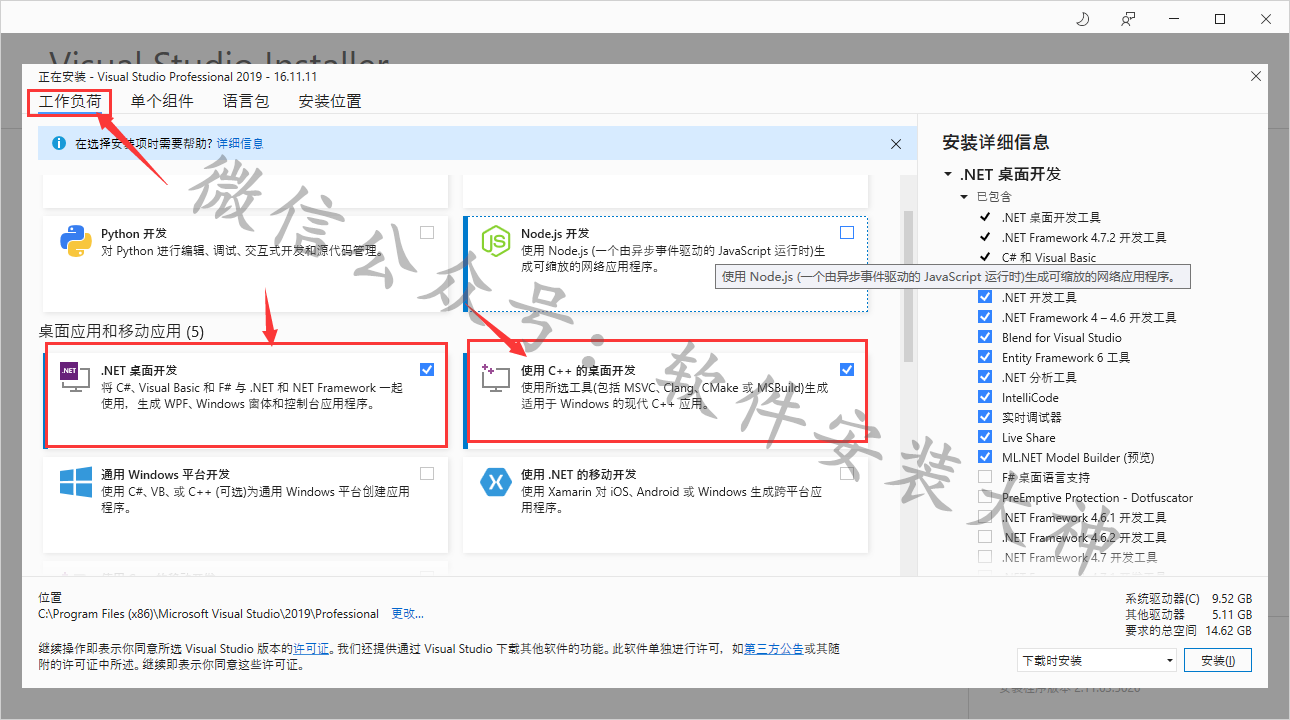Click the 安装详细信息 panel heading
1290x720 pixels.
(996, 142)
